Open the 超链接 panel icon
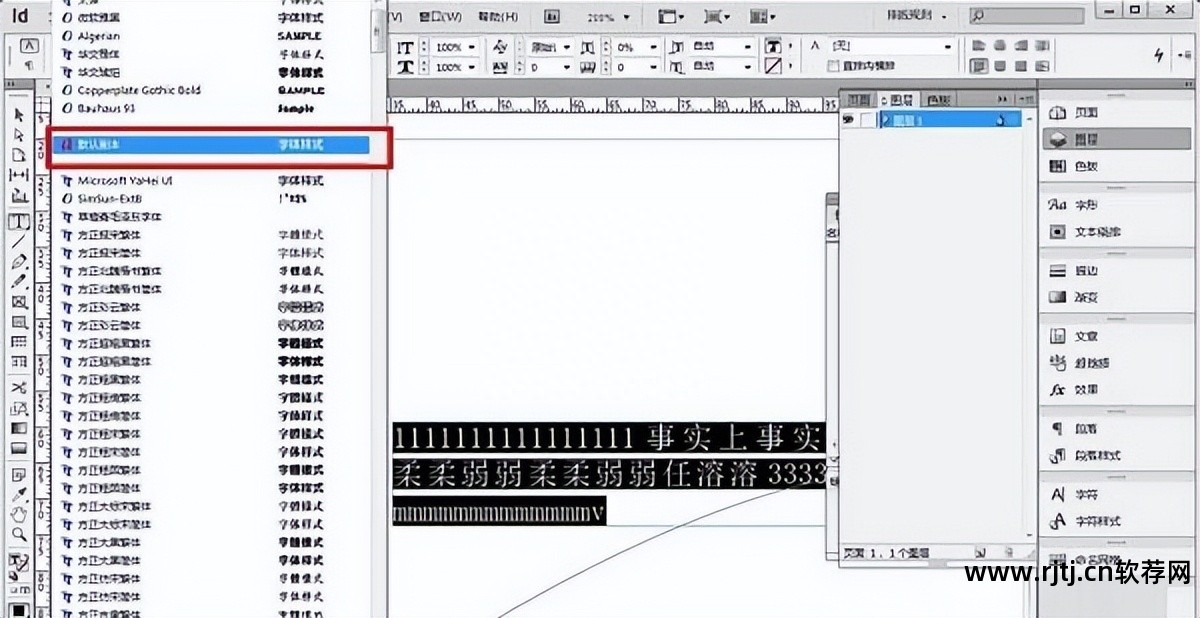The image size is (1200, 618). point(1058,362)
